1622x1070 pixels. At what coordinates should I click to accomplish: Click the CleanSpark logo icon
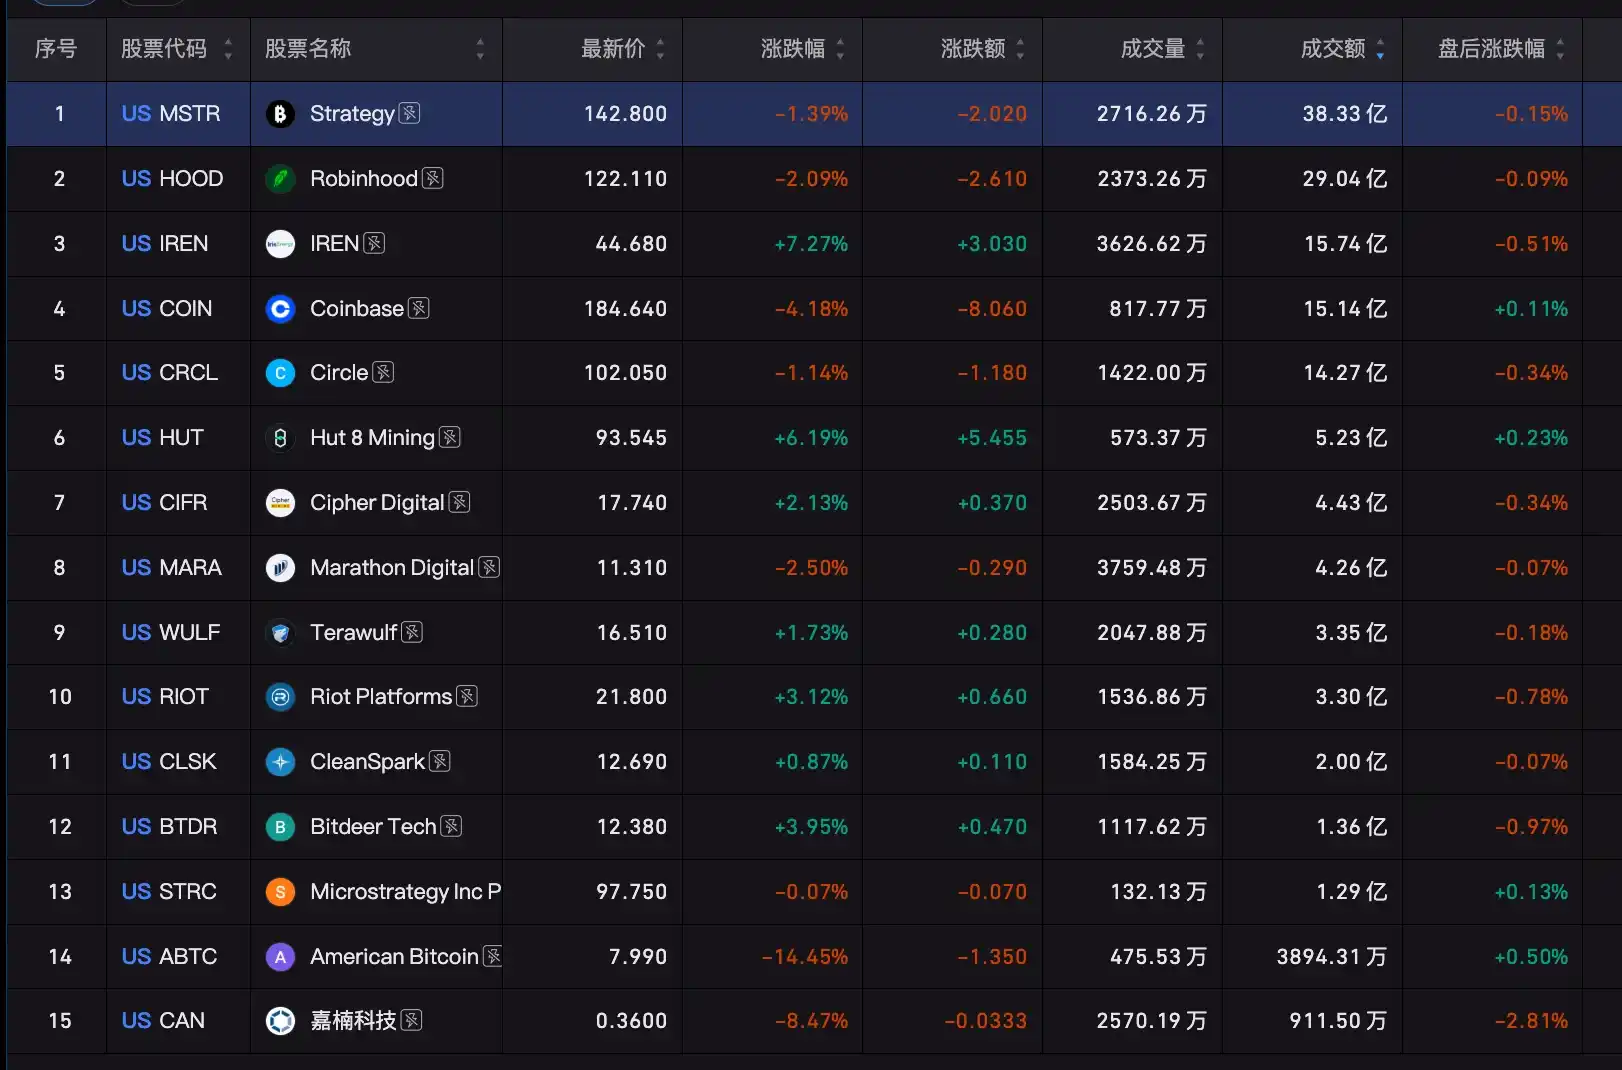[280, 762]
